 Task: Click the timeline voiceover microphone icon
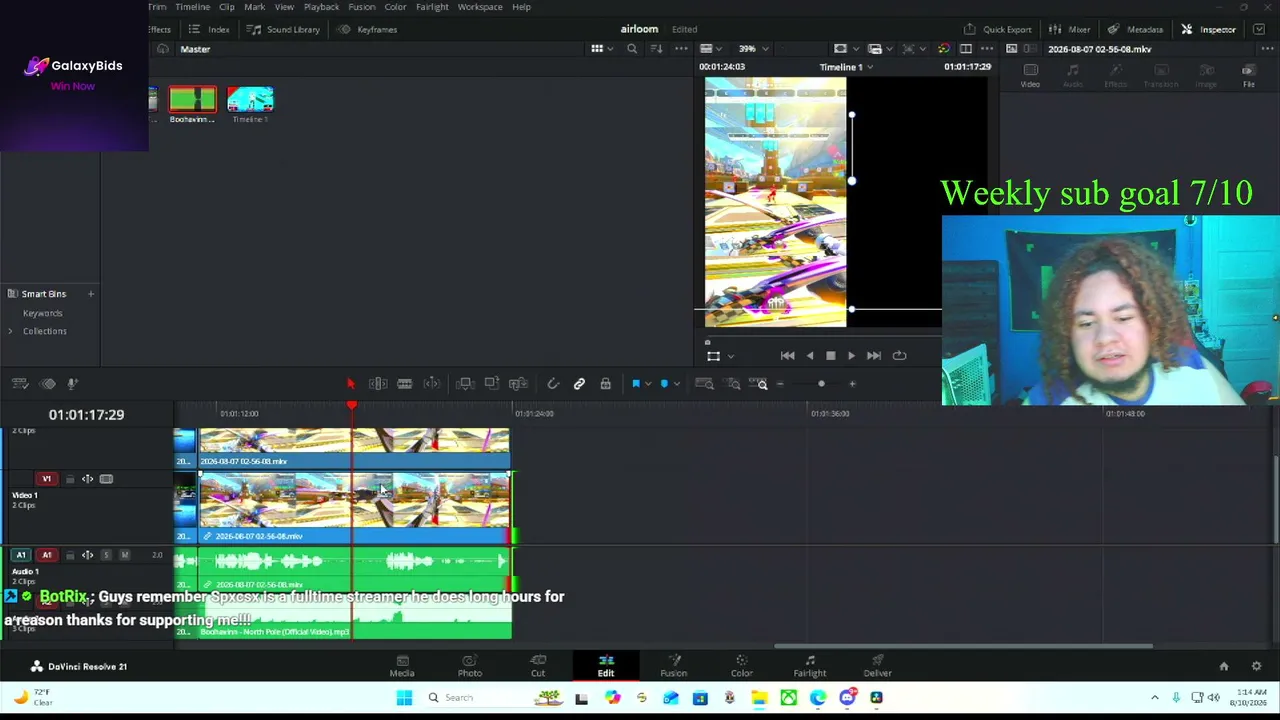point(72,384)
